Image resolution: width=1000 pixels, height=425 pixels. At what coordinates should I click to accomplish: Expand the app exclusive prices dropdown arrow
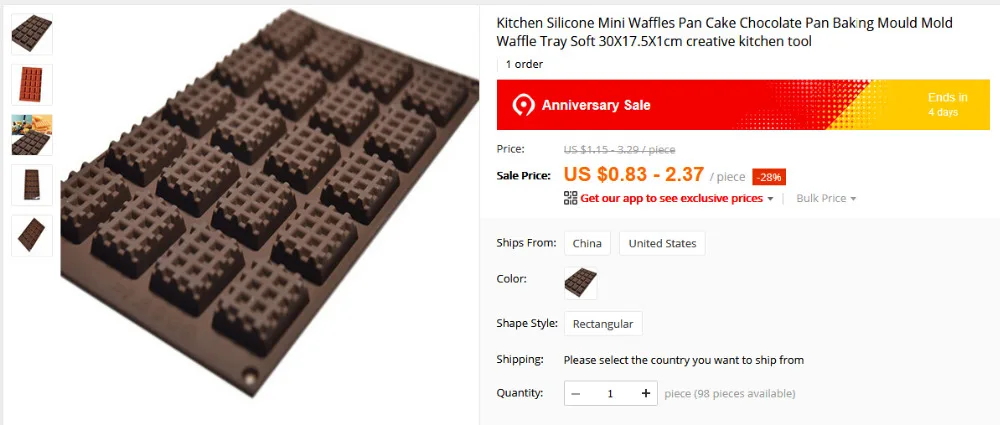click(x=770, y=199)
